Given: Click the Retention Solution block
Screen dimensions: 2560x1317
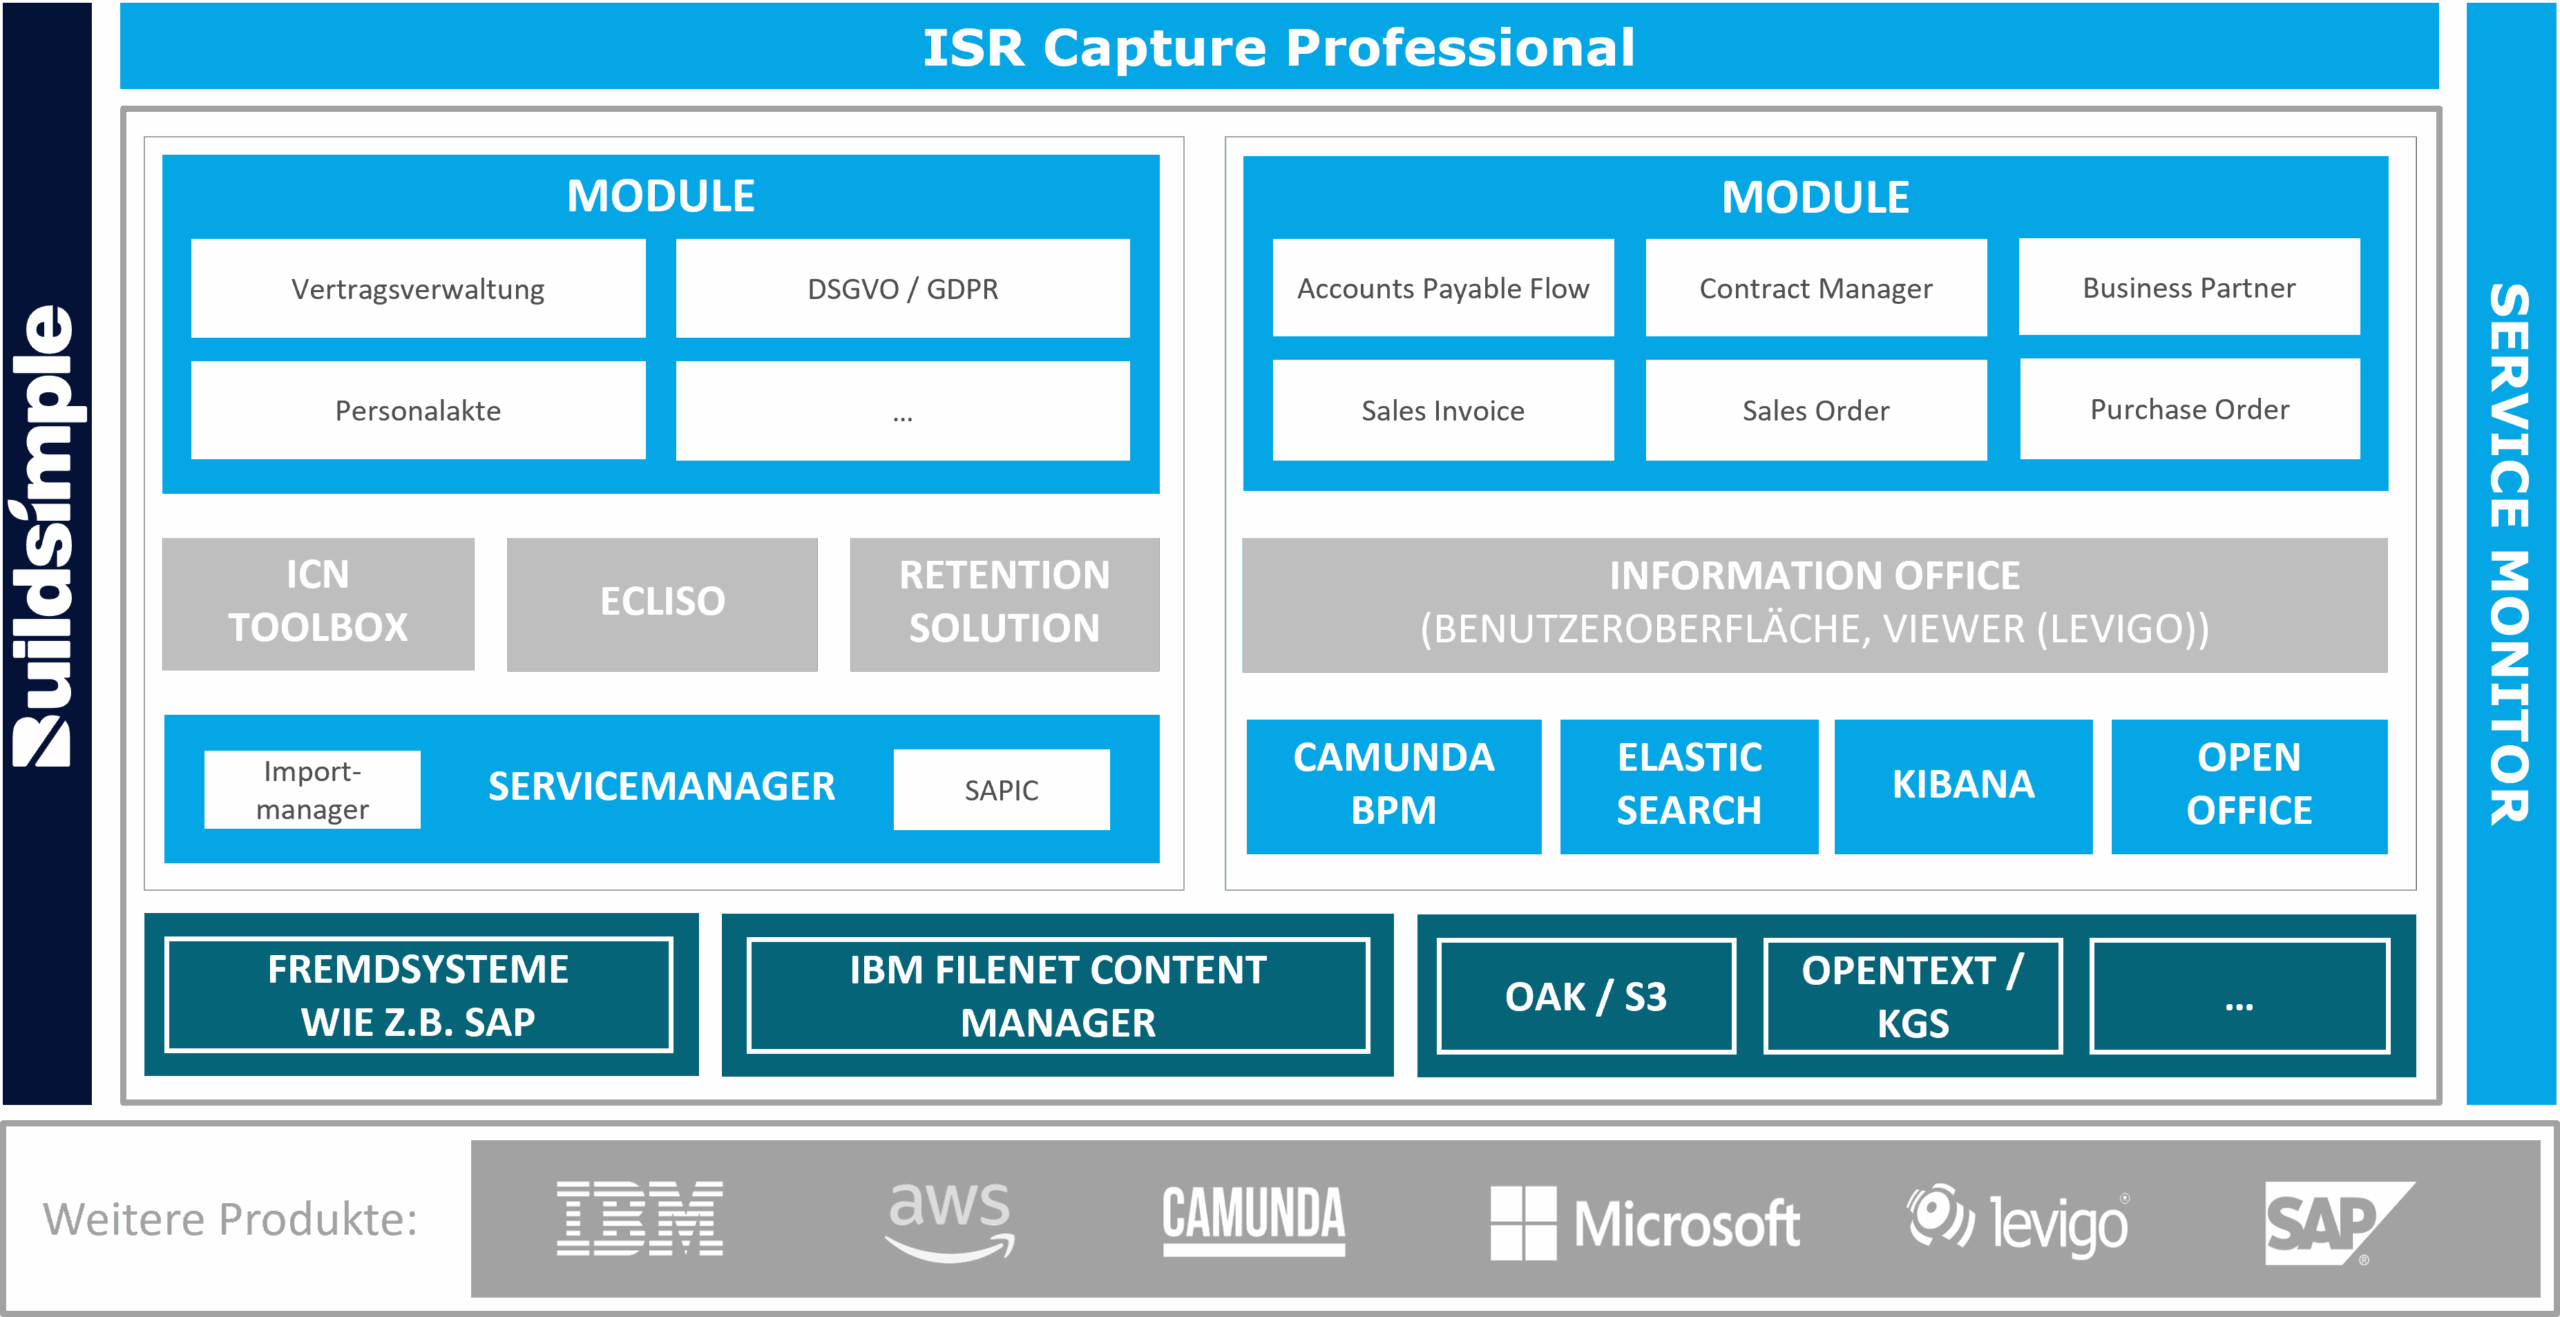Looking at the screenshot, I should point(1004,603).
